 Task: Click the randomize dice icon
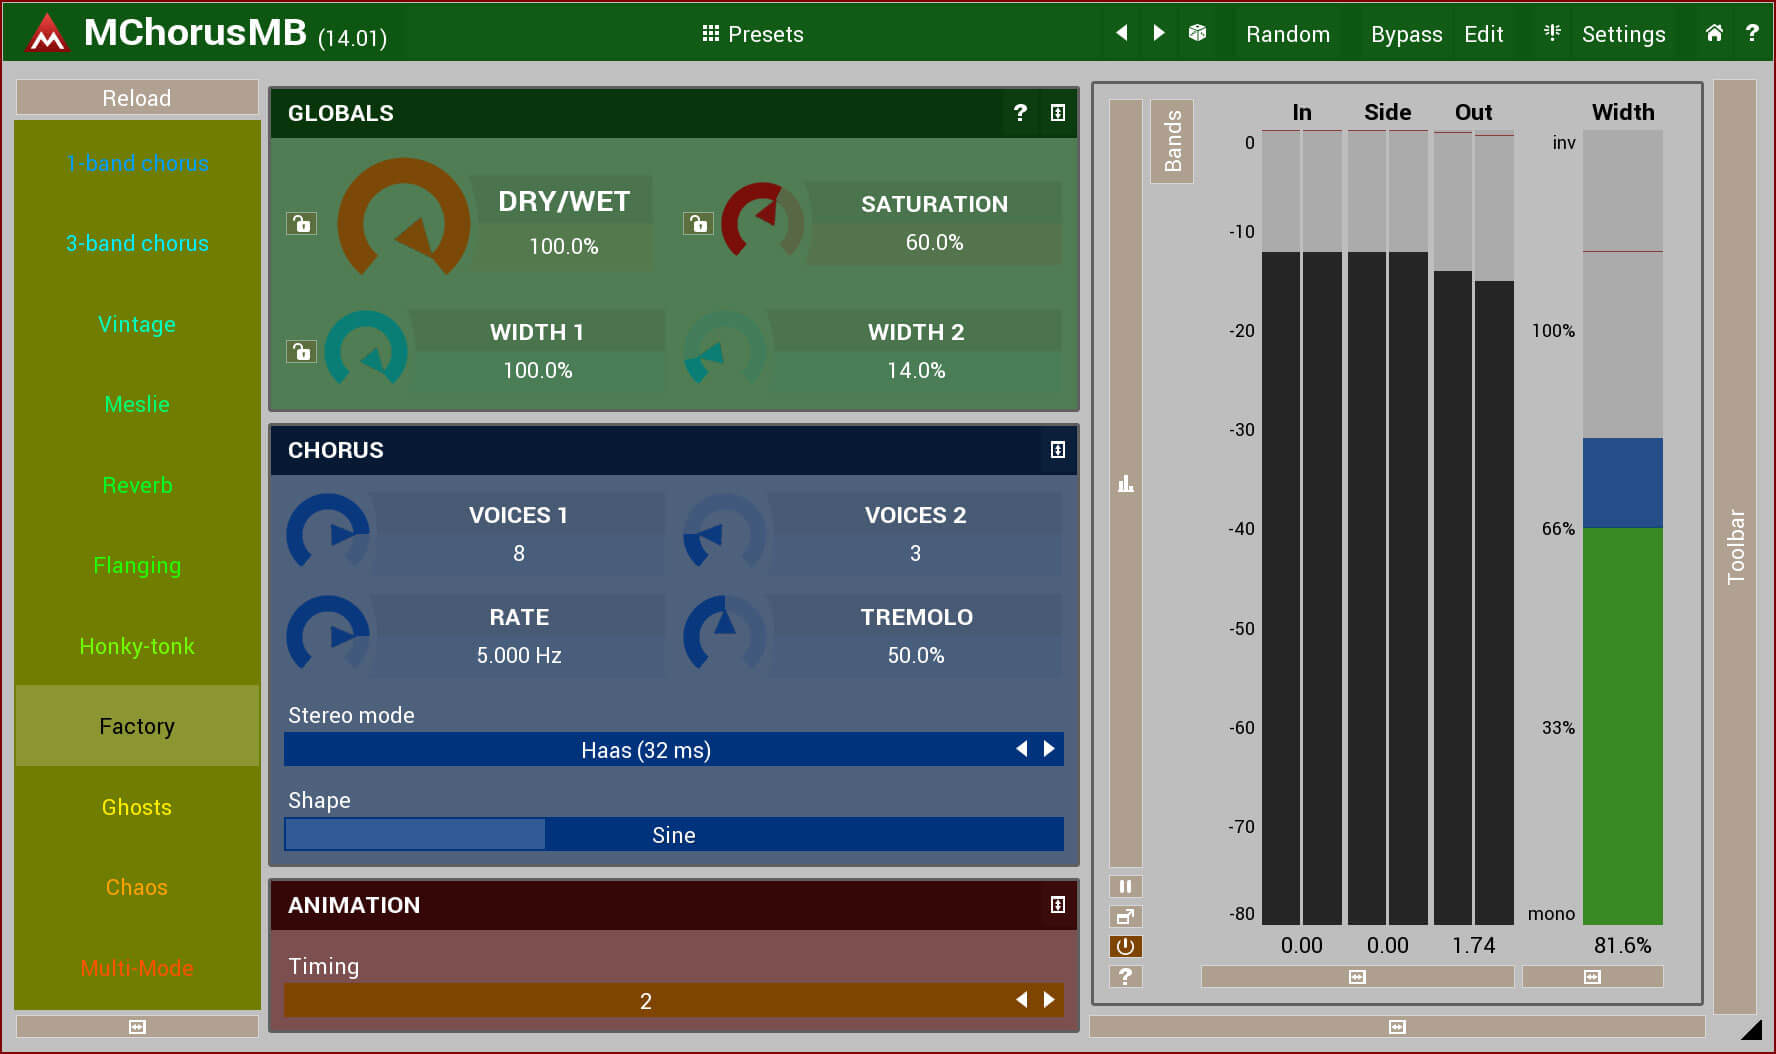(x=1197, y=33)
